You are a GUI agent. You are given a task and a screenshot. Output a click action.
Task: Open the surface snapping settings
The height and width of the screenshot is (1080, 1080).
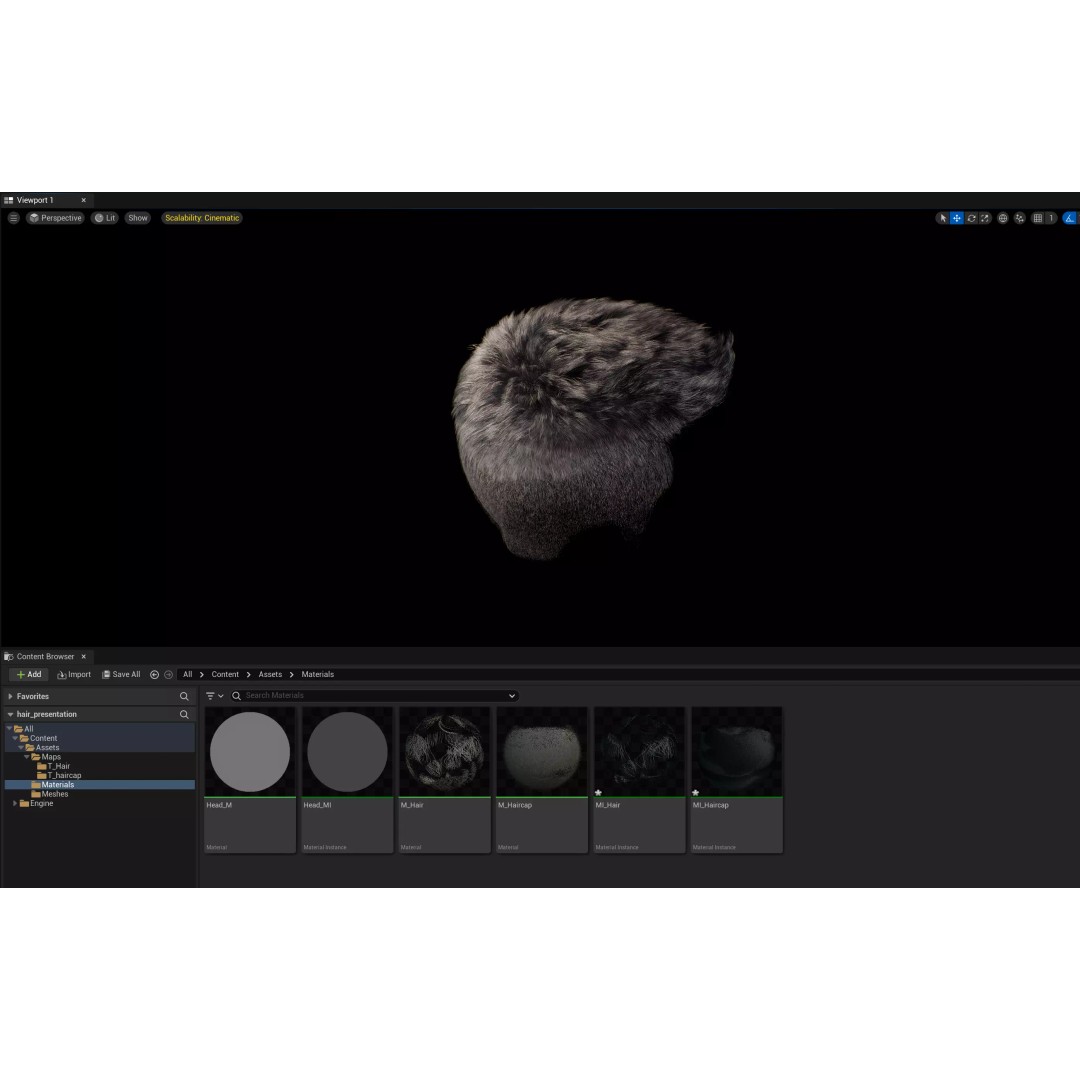(1019, 218)
